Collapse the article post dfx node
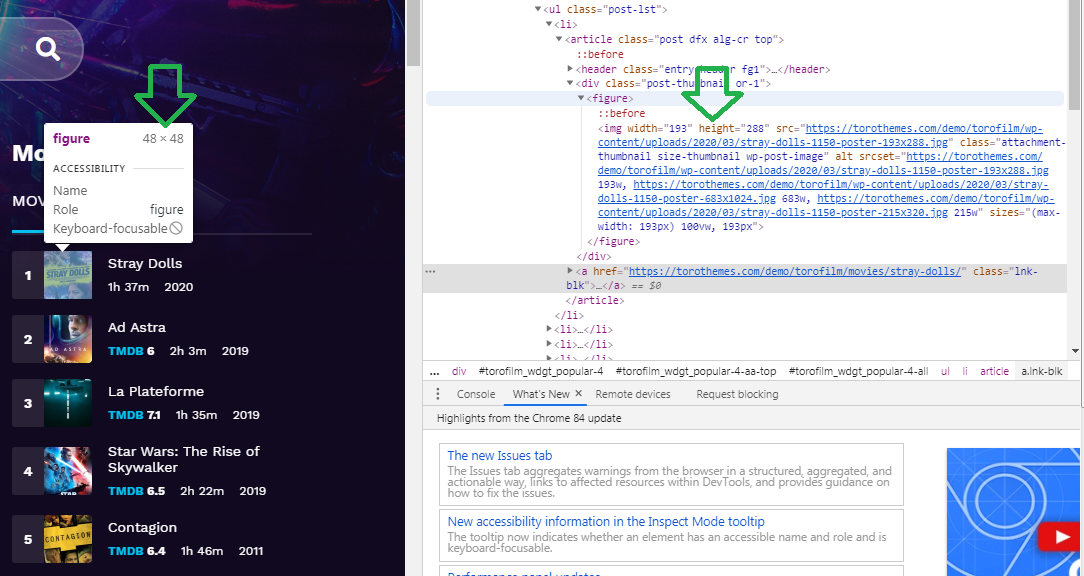The width and height of the screenshot is (1084, 576). [x=559, y=39]
